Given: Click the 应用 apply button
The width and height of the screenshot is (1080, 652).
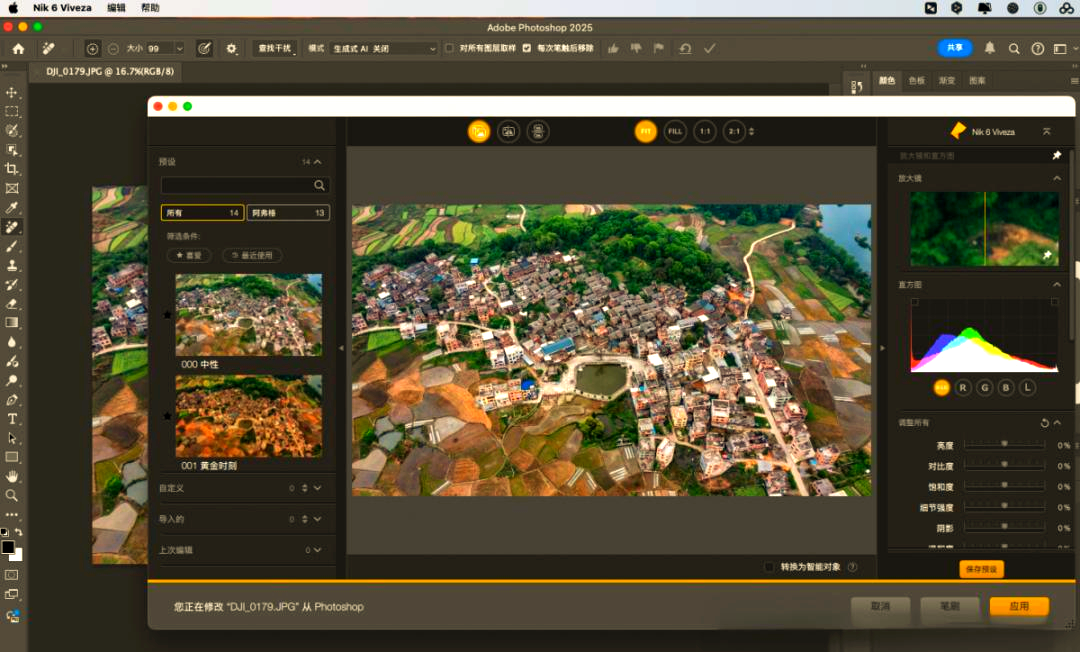Looking at the screenshot, I should (x=1019, y=606).
